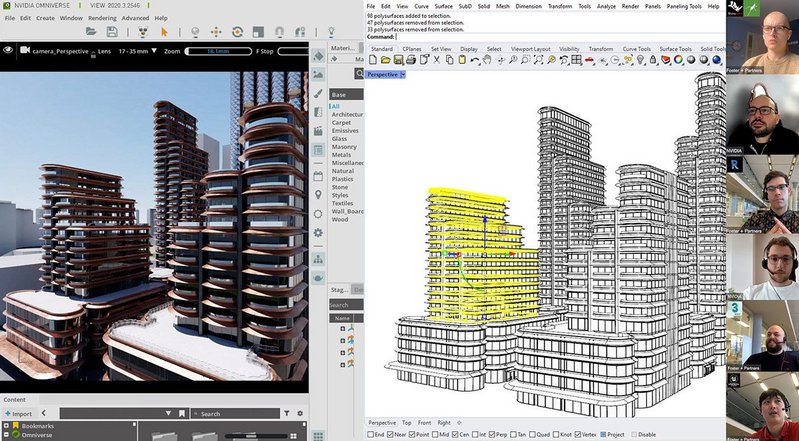Click the blue render sphere icon in Rhino
This screenshot has width=799, height=441.
coord(716,60)
